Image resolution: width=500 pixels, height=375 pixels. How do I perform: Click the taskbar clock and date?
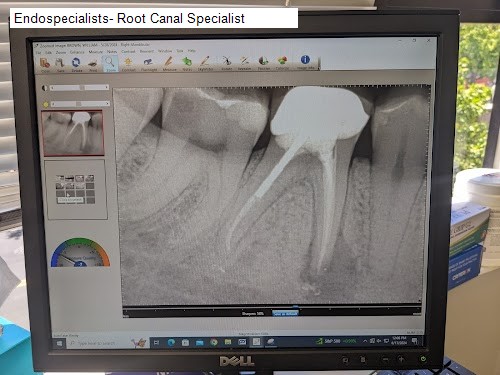398,340
